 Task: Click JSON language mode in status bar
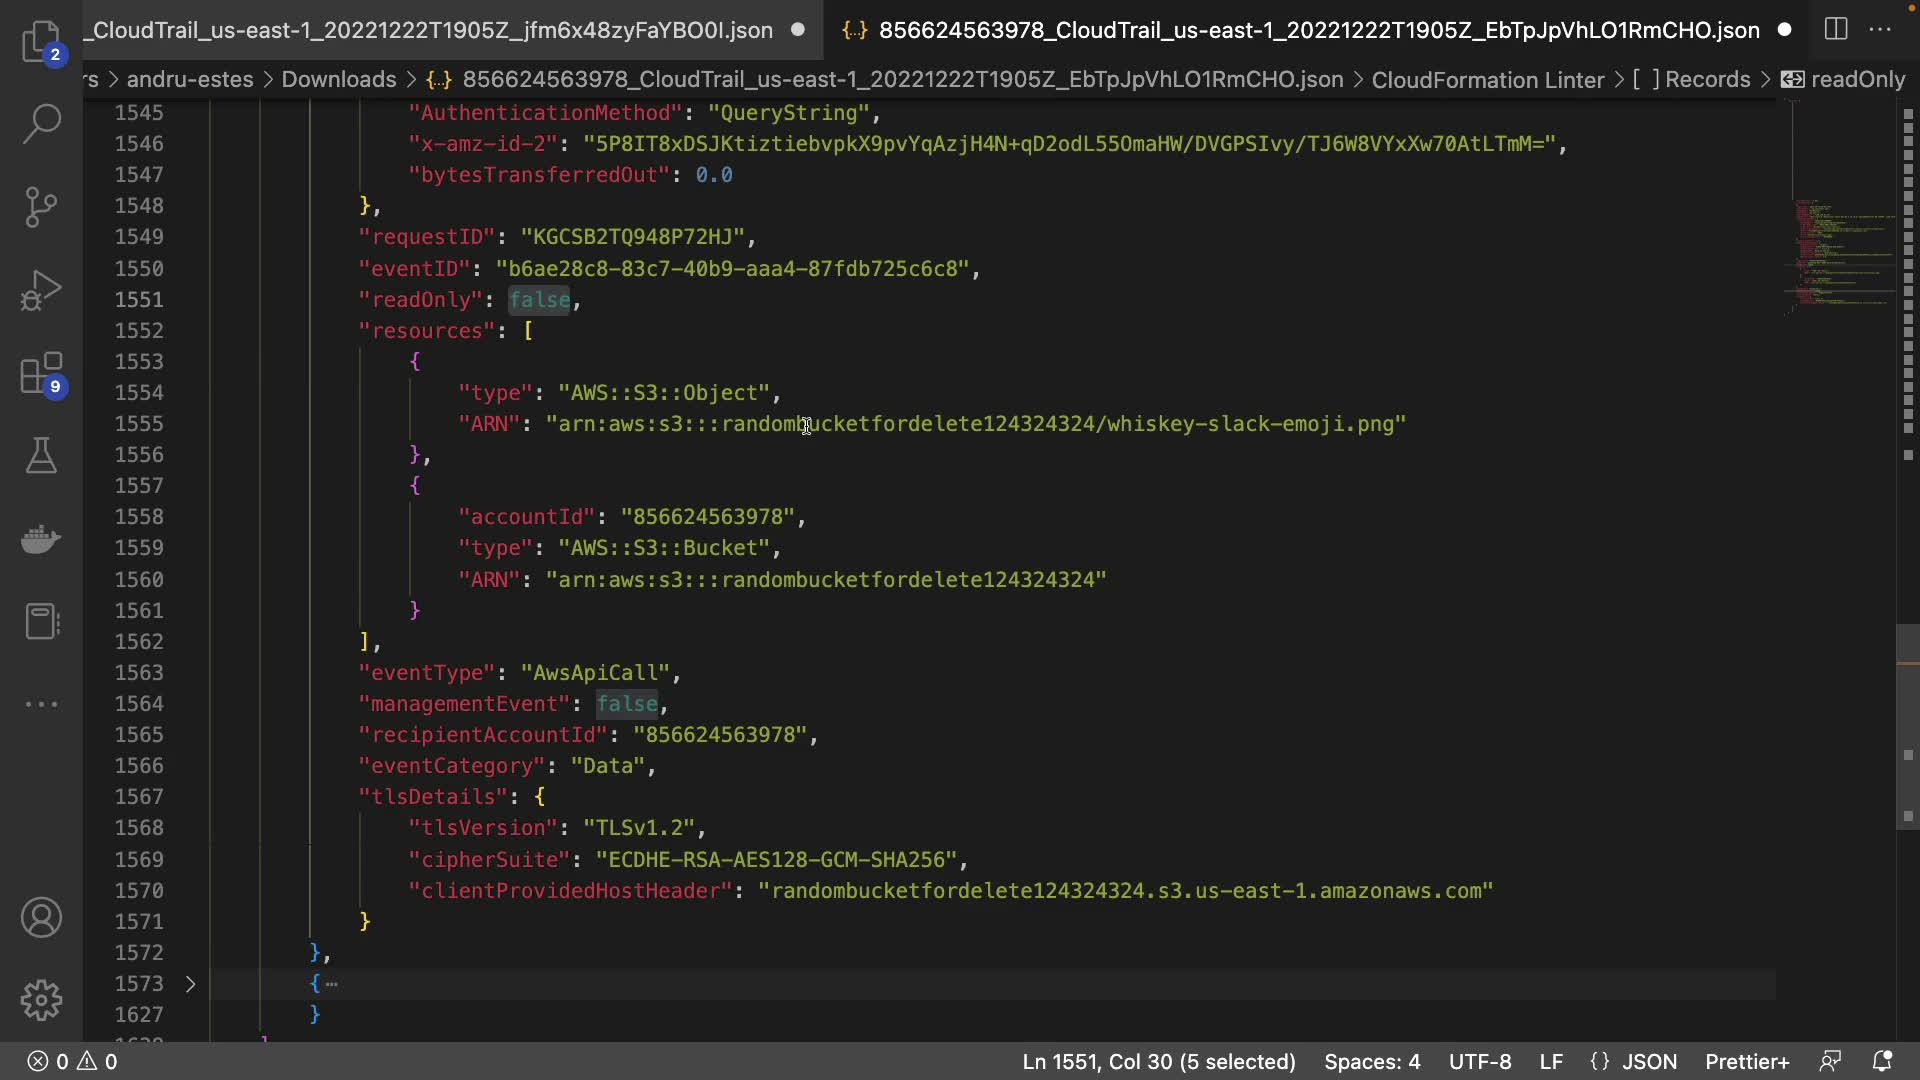pos(1649,1061)
